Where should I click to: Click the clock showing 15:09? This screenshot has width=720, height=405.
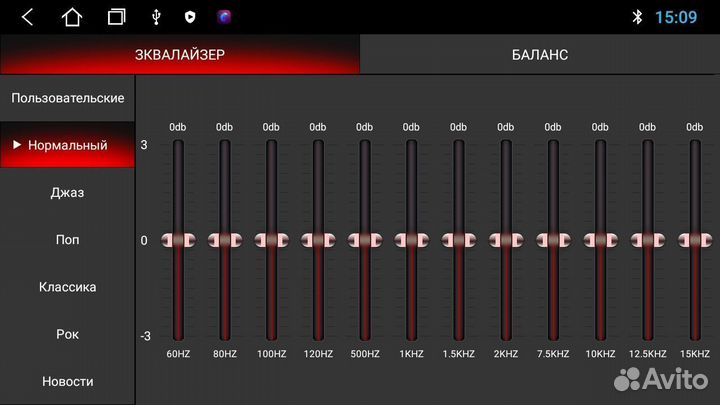click(677, 17)
